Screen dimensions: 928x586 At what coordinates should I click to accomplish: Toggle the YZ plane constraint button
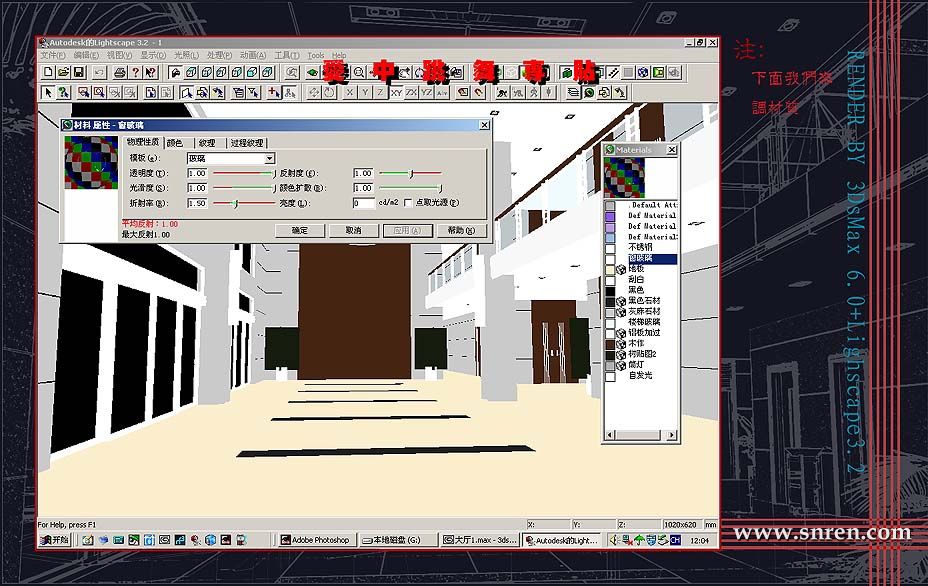coord(427,92)
